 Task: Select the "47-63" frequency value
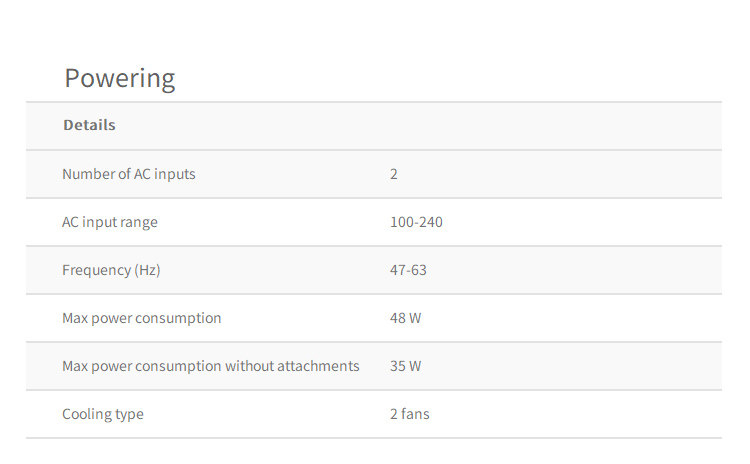(408, 270)
